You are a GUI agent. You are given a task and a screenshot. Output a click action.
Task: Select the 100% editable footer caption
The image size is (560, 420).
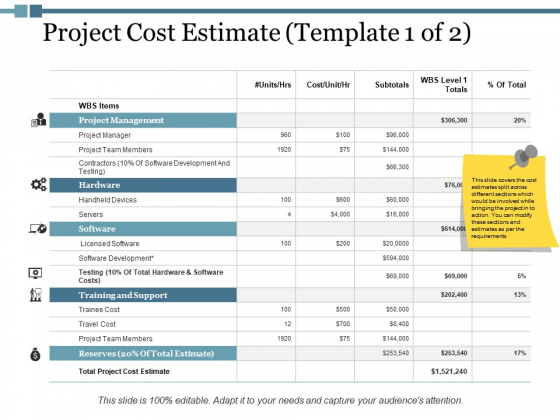tap(280, 401)
